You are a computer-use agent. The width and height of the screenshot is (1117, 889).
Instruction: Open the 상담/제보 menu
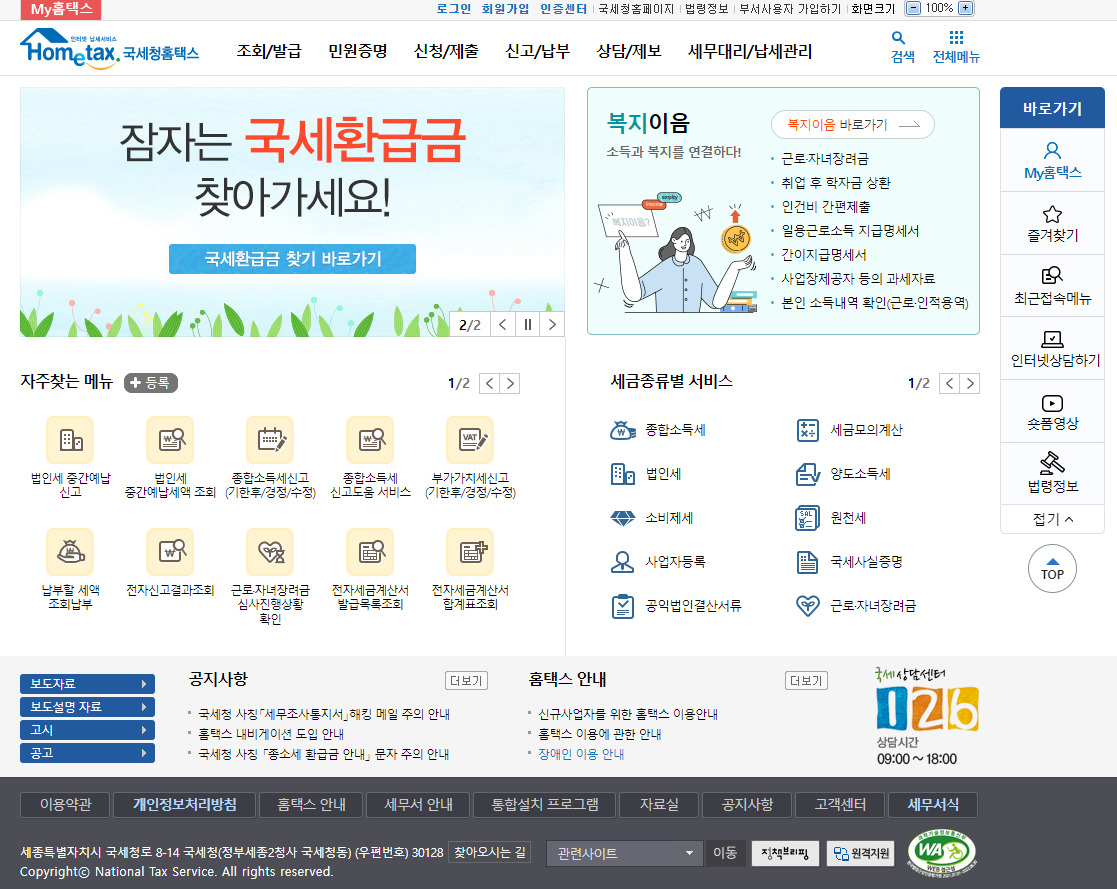click(629, 51)
